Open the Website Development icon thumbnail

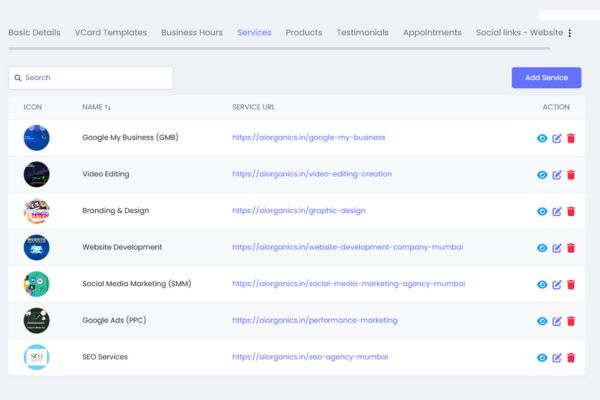coord(36,247)
